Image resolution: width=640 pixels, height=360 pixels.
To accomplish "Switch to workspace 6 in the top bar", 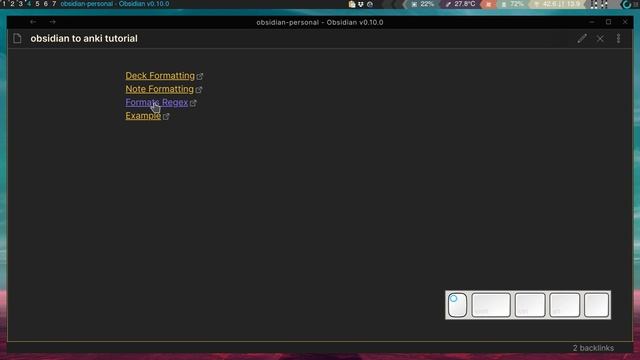I will [46, 4].
